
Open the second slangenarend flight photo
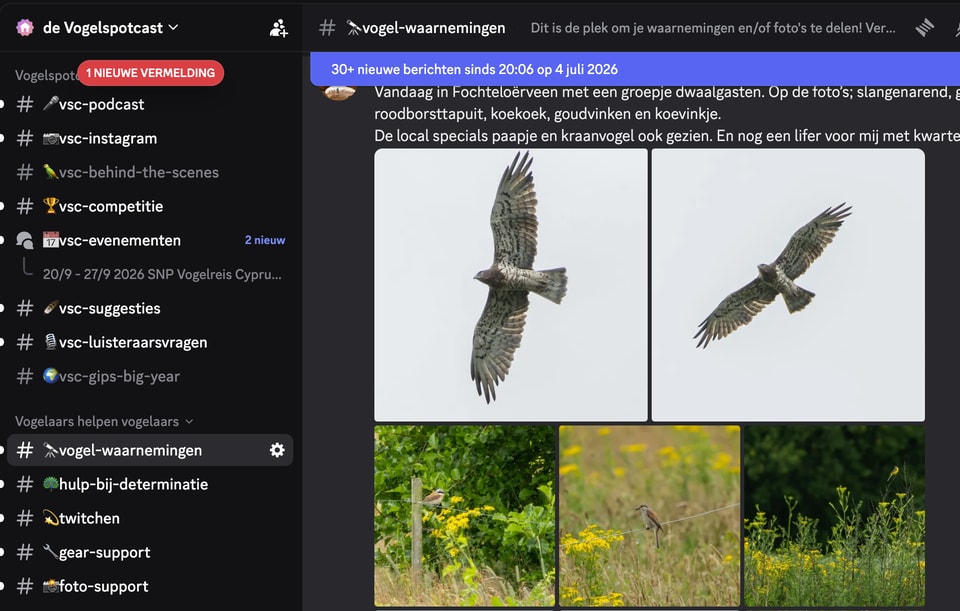pyautogui.click(x=788, y=285)
